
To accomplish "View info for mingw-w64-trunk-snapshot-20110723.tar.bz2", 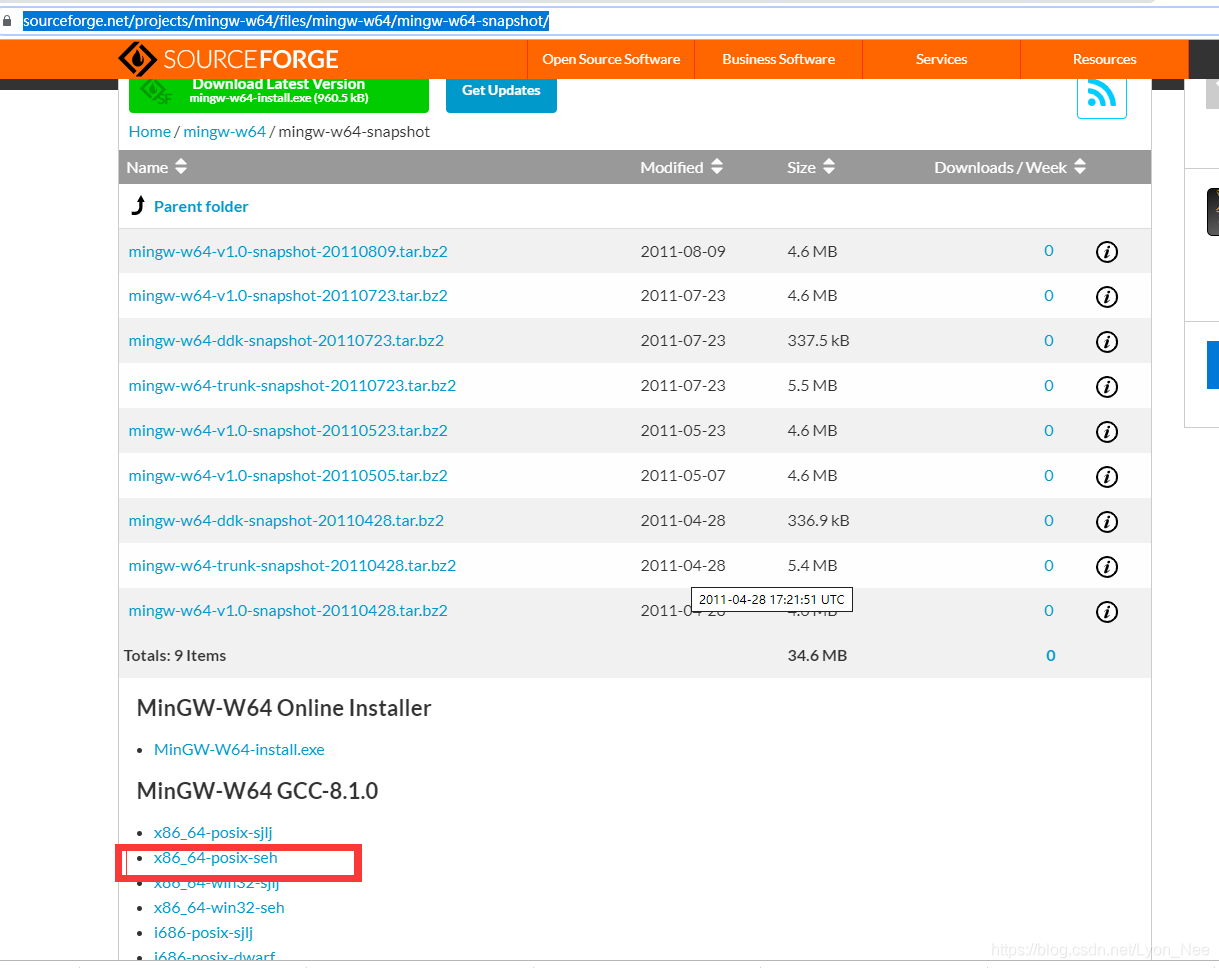I will (1106, 387).
